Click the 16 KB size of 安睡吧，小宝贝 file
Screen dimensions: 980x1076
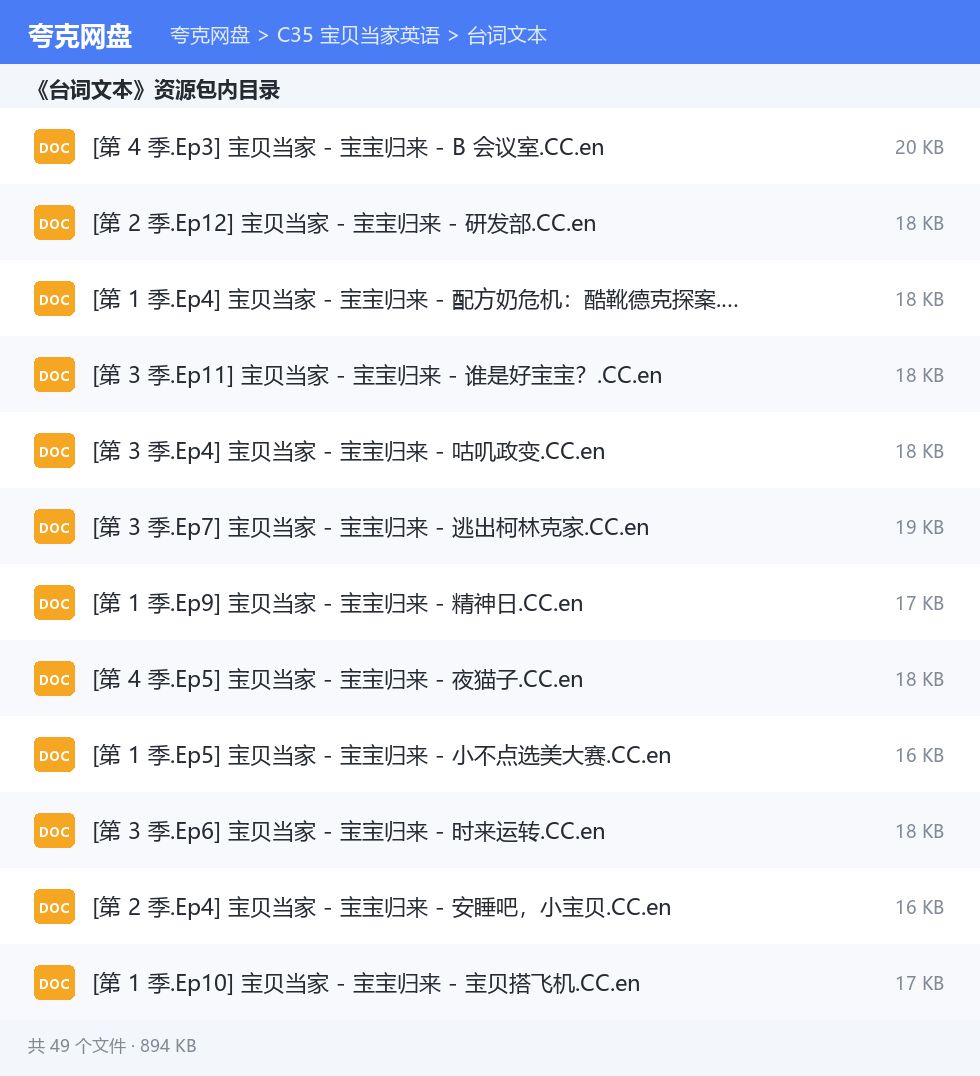[920, 907]
